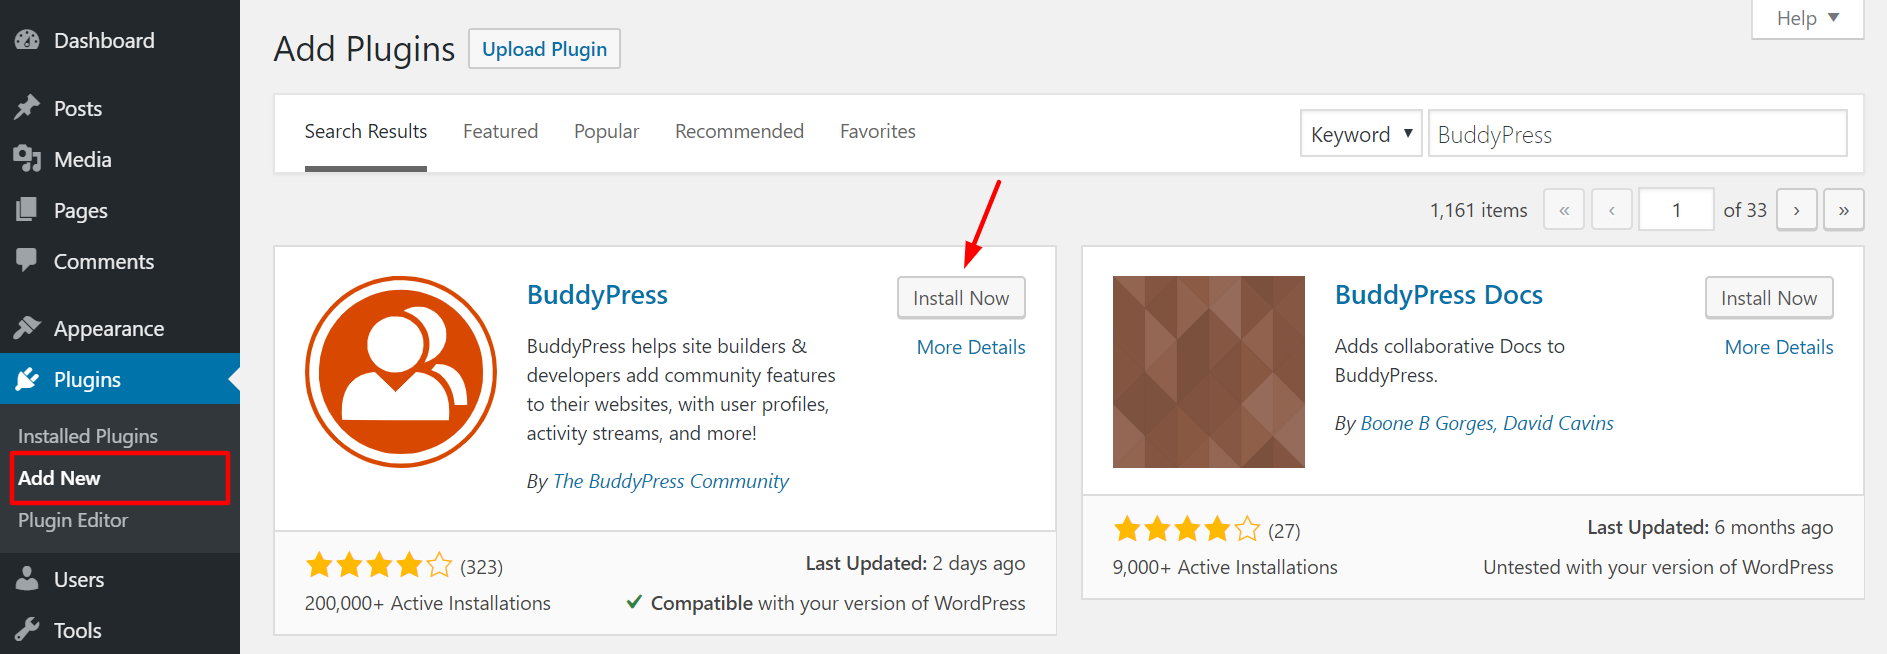Open David Cavins author link
The width and height of the screenshot is (1887, 654).
pyautogui.click(x=1558, y=423)
